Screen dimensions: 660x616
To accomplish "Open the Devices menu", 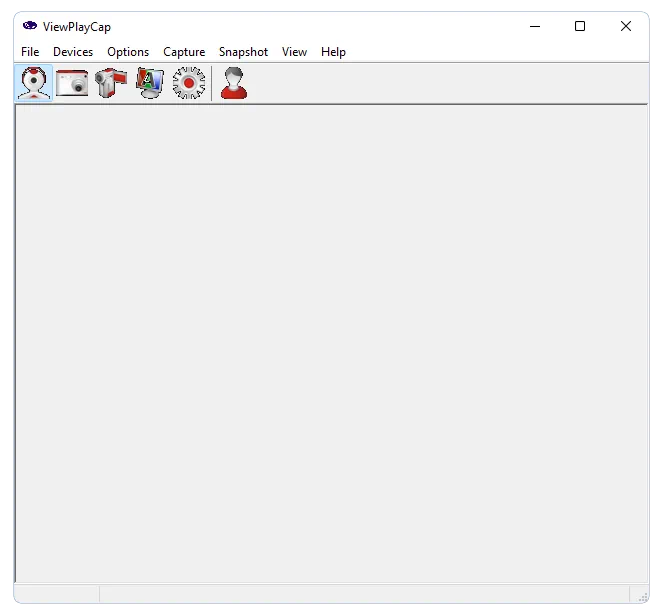I will point(73,52).
